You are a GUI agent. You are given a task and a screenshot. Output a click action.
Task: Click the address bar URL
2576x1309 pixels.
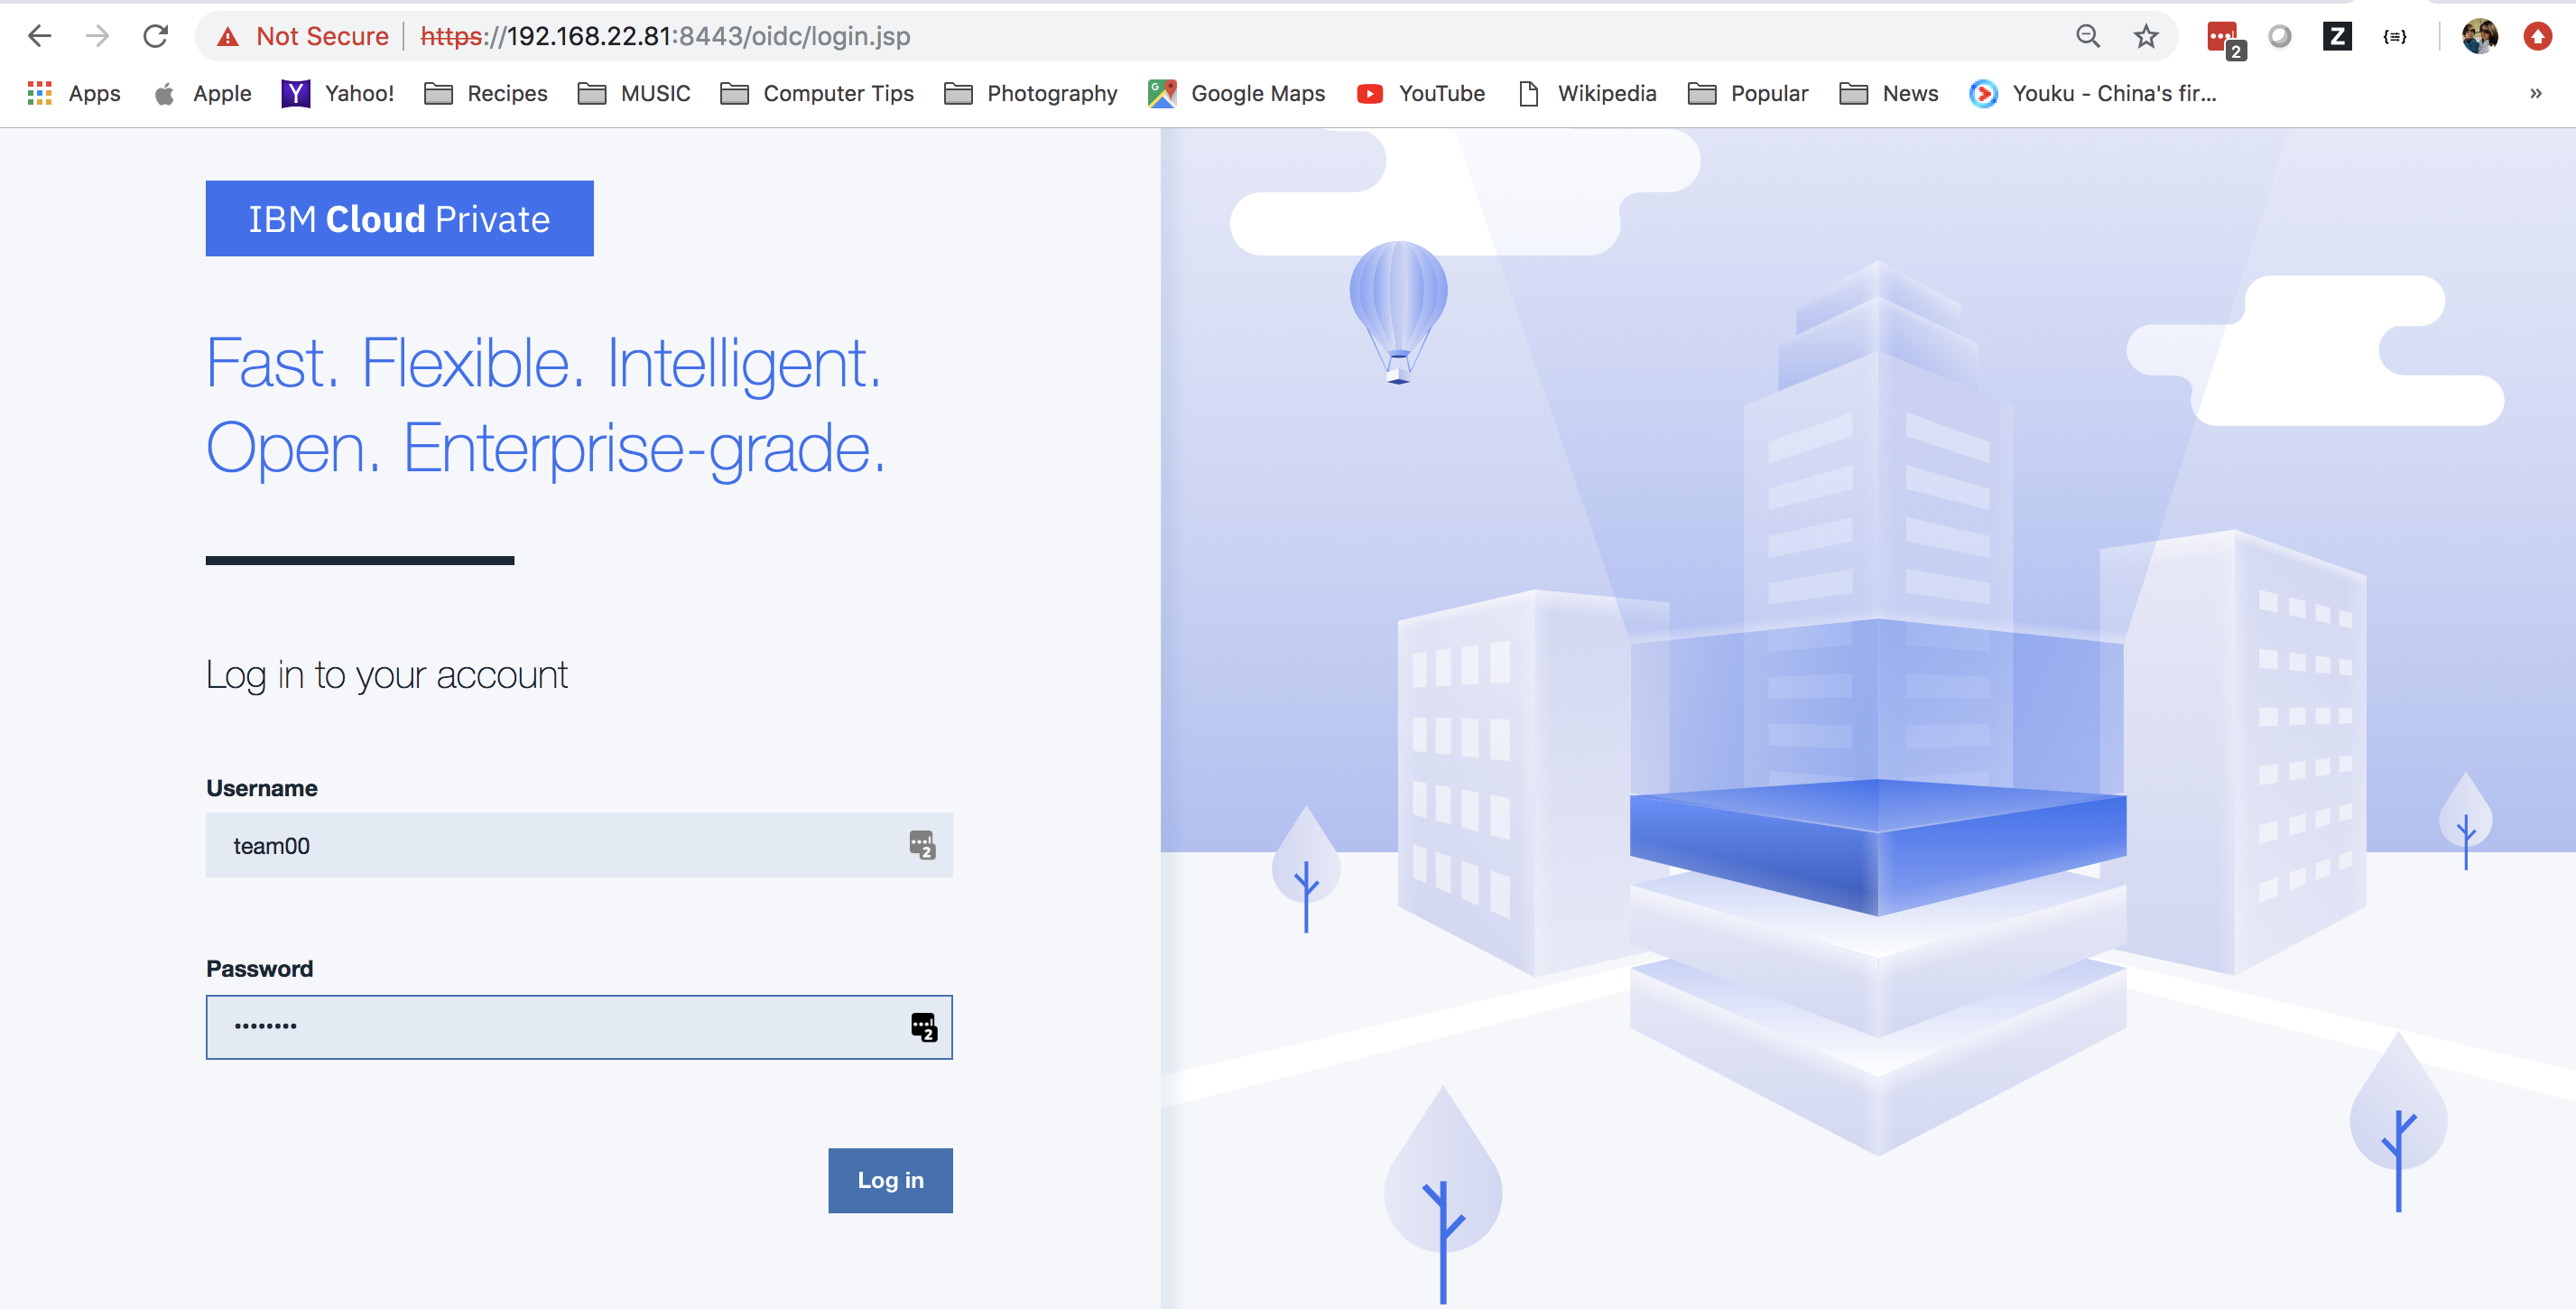tap(665, 36)
